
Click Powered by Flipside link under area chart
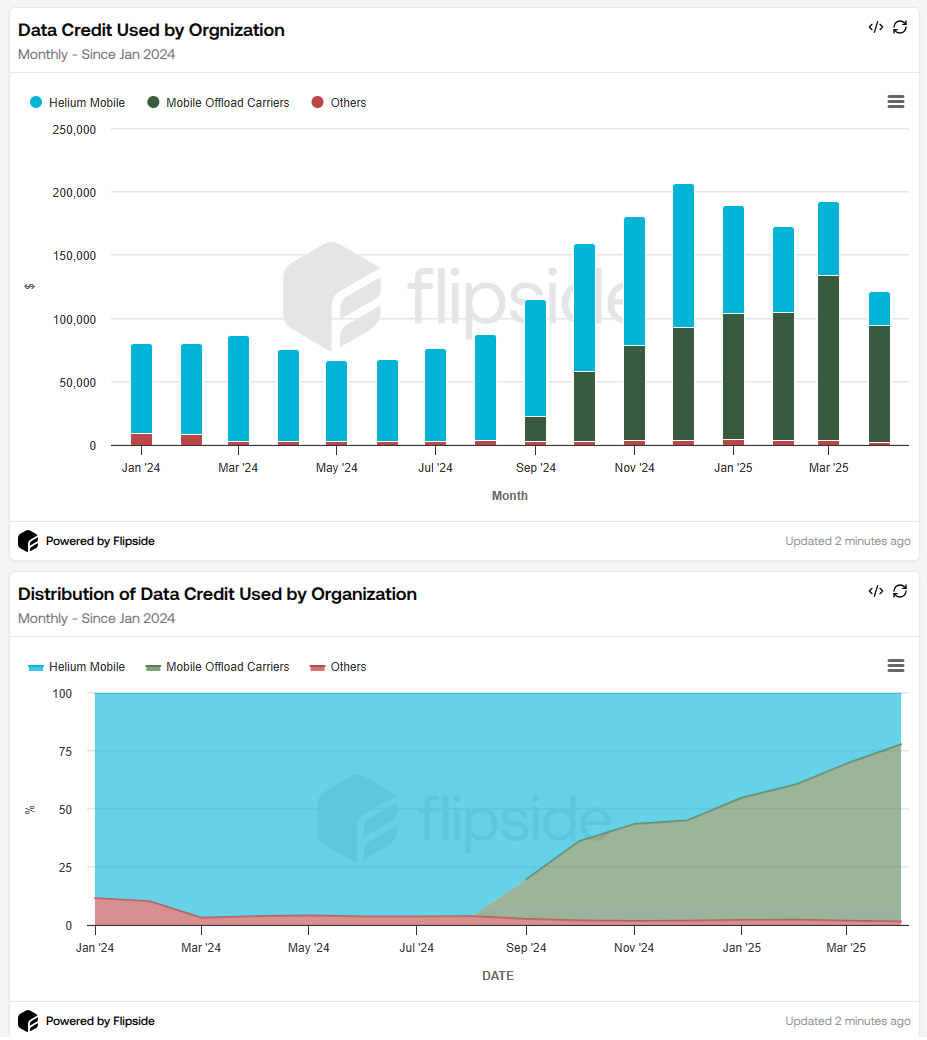100,1021
